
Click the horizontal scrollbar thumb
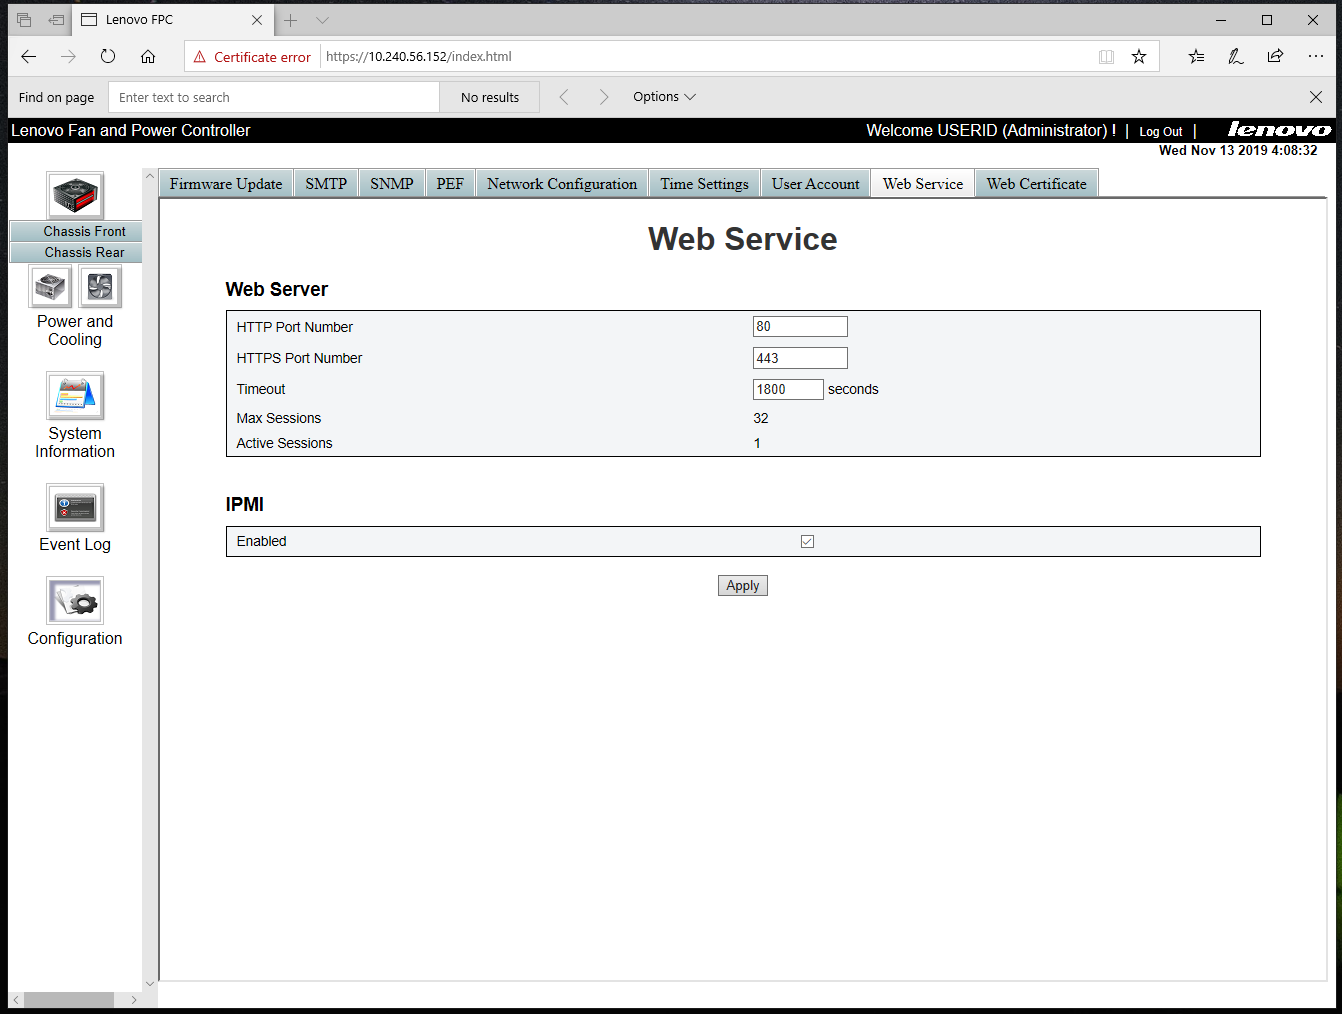click(x=68, y=1000)
